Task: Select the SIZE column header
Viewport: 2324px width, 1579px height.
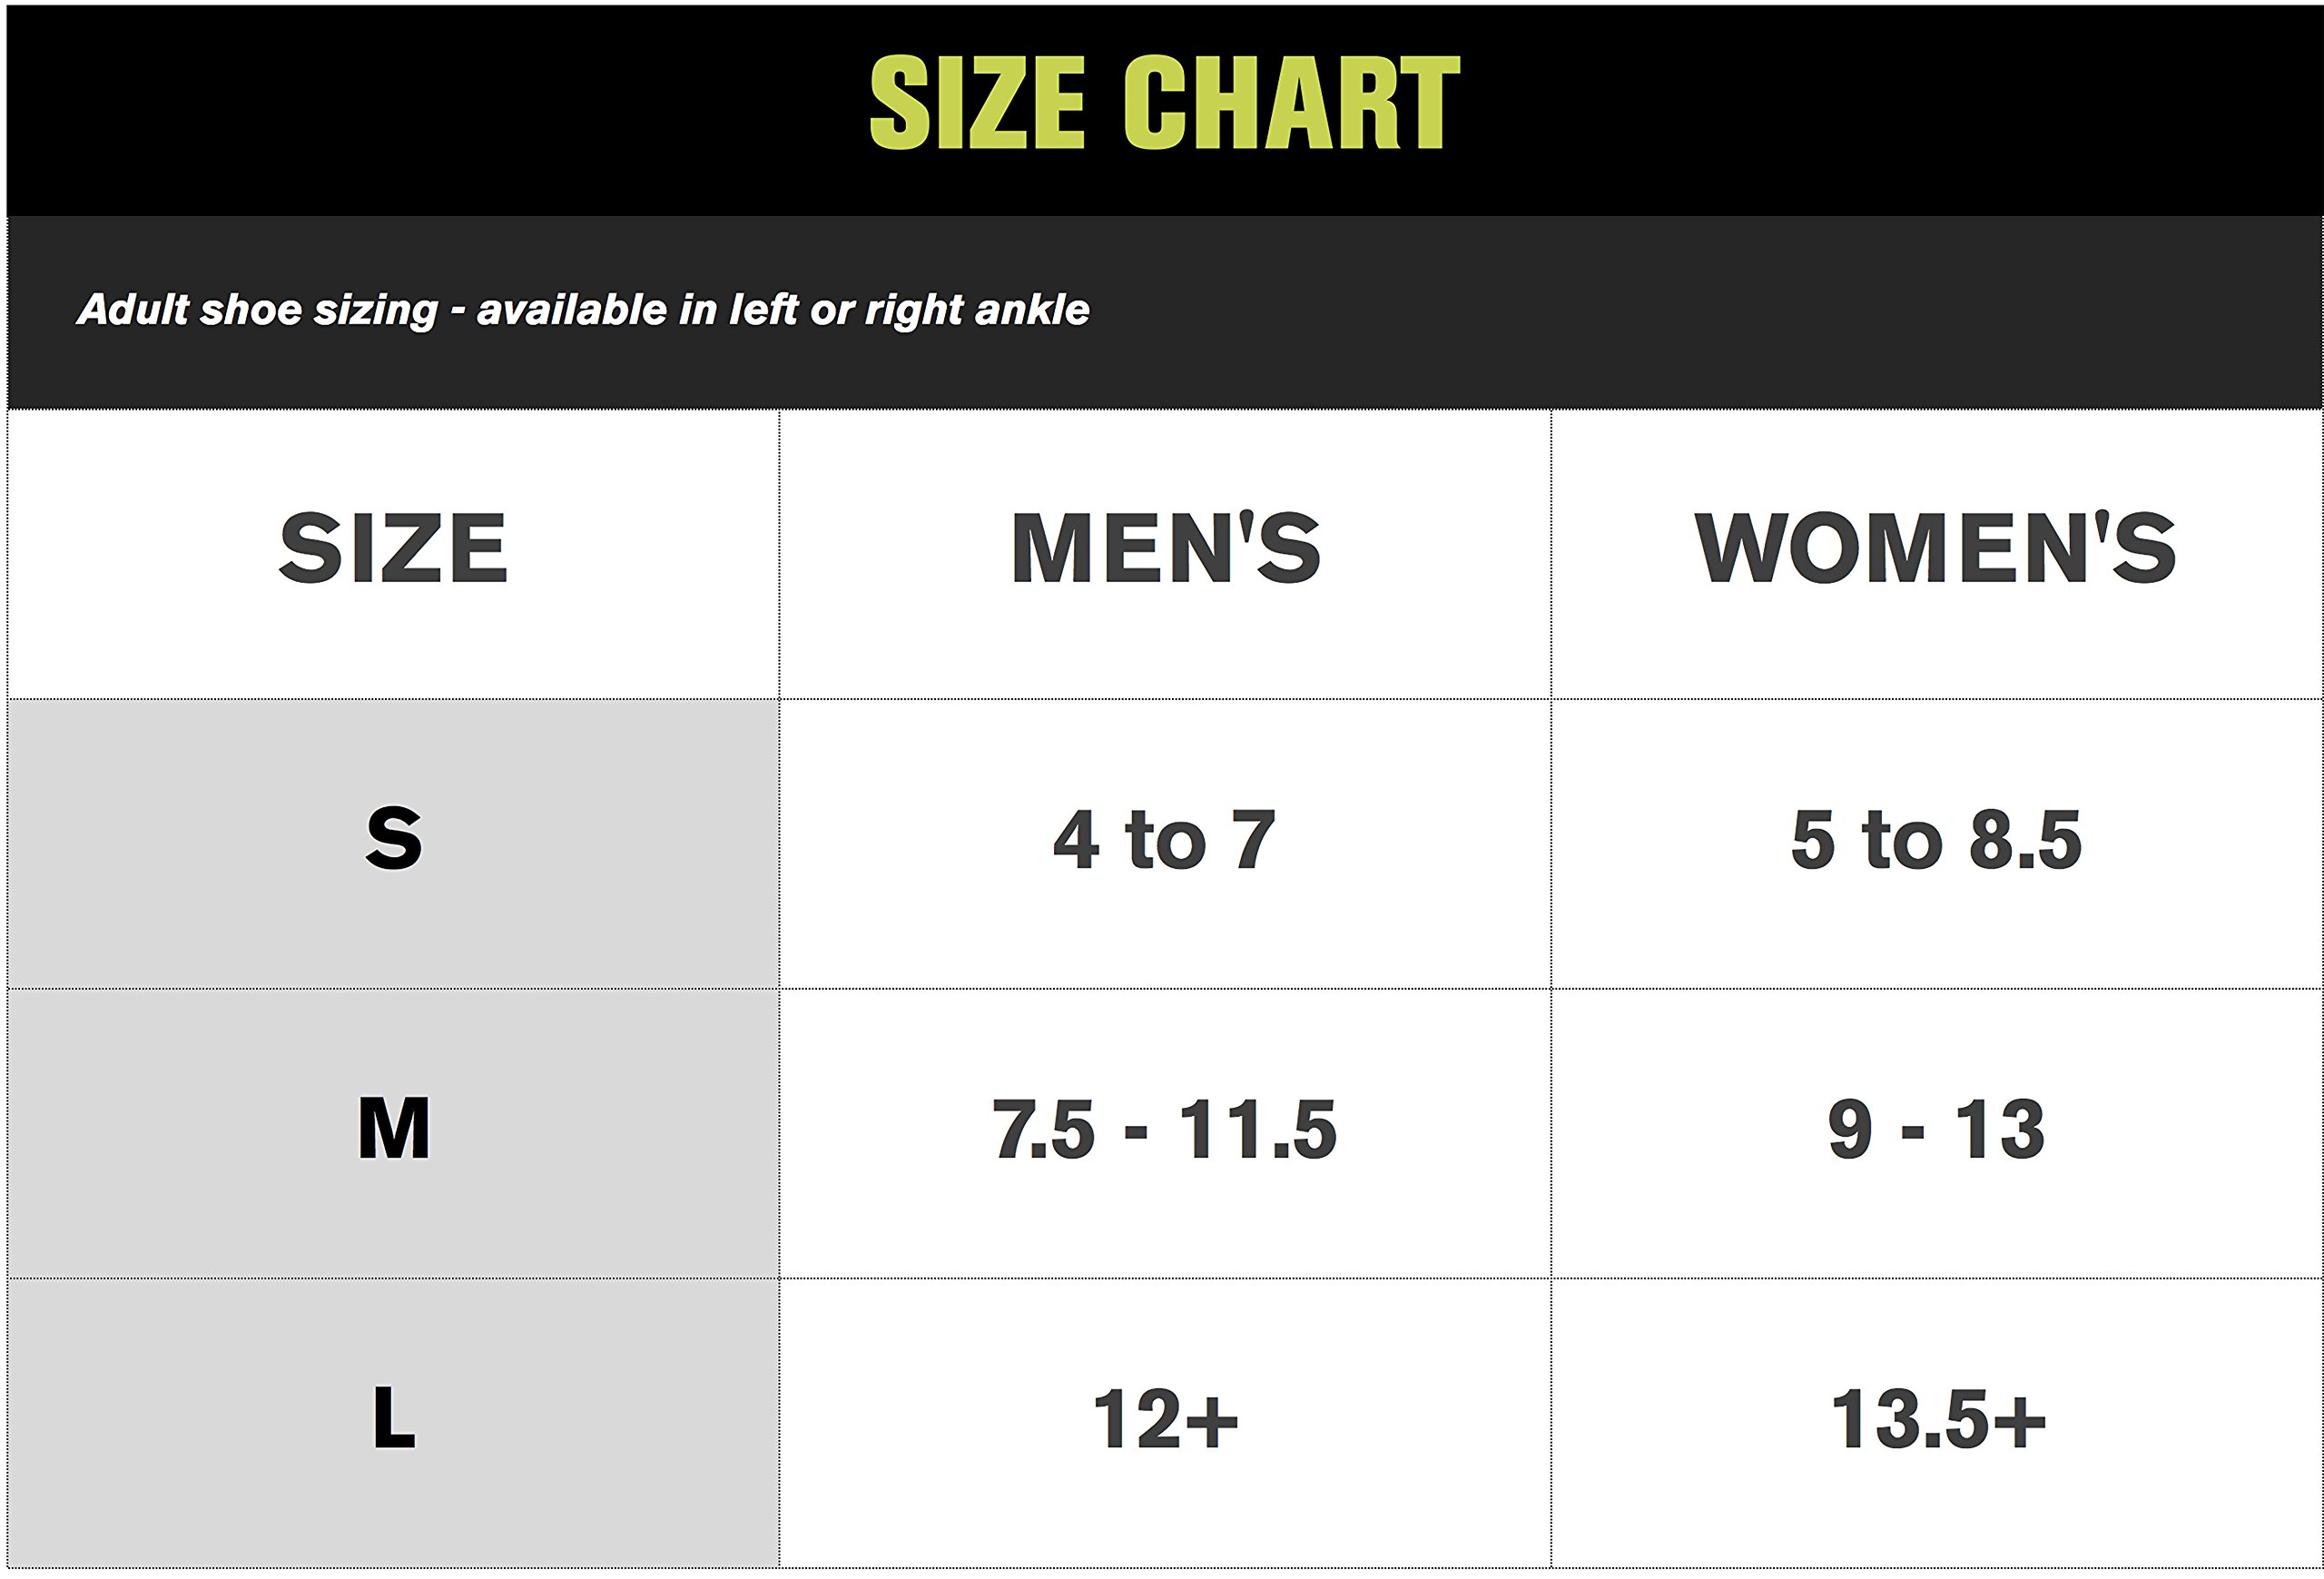Action: coord(393,548)
